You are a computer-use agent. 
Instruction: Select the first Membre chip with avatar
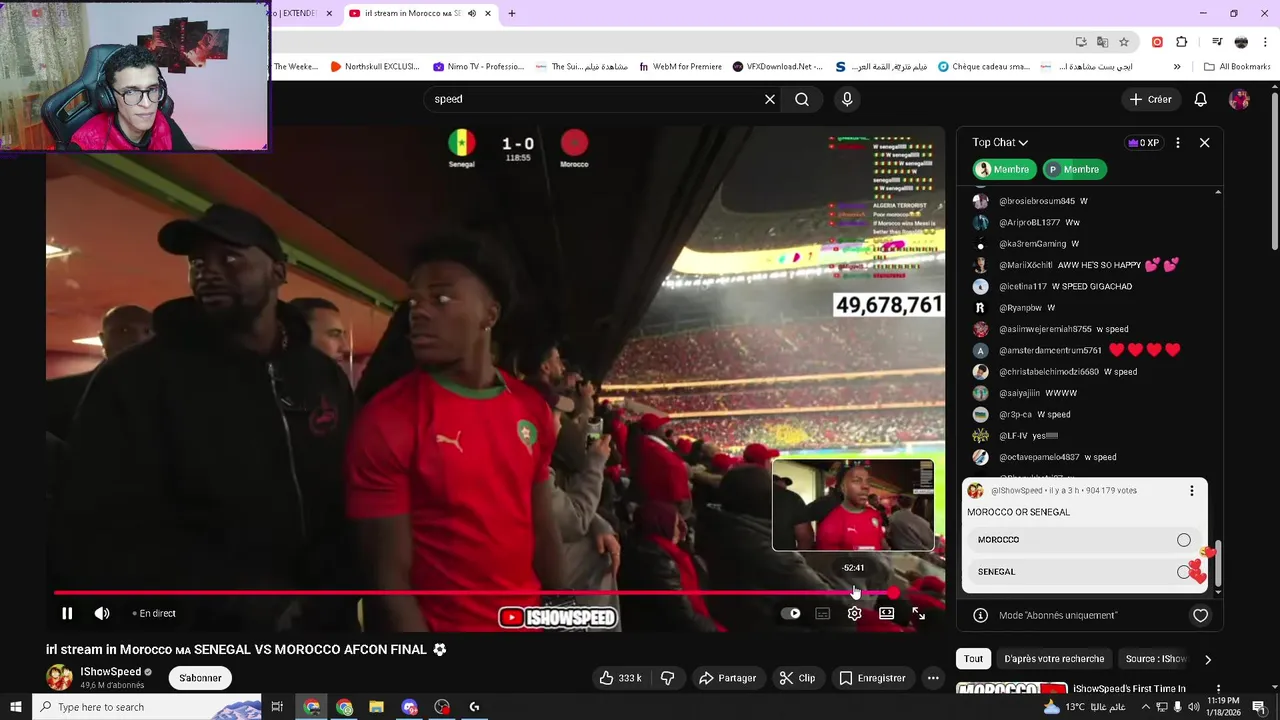pos(1004,169)
